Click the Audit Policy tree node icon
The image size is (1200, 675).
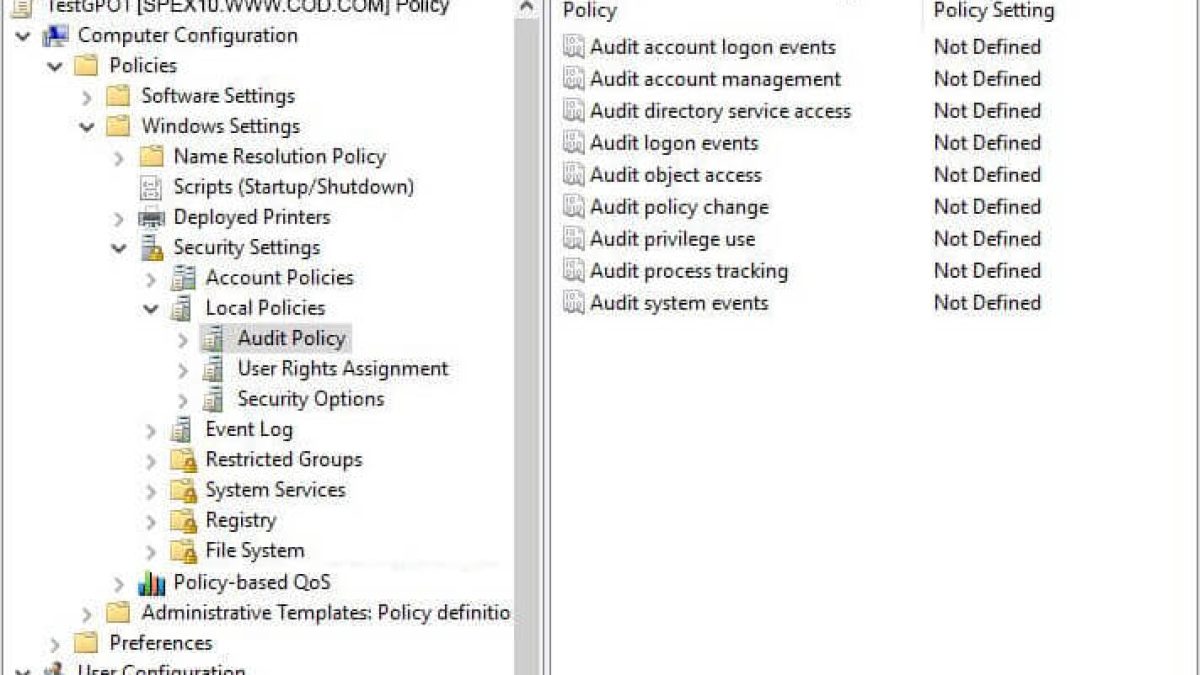coord(213,339)
